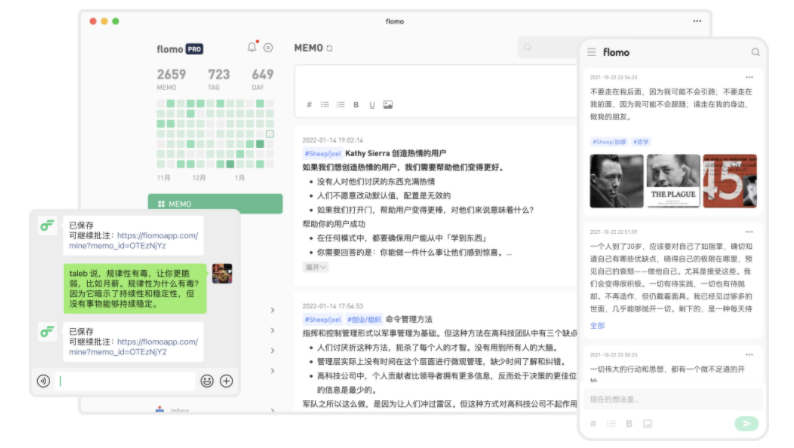Refresh the MEMO list with the sync icon

tap(330, 48)
